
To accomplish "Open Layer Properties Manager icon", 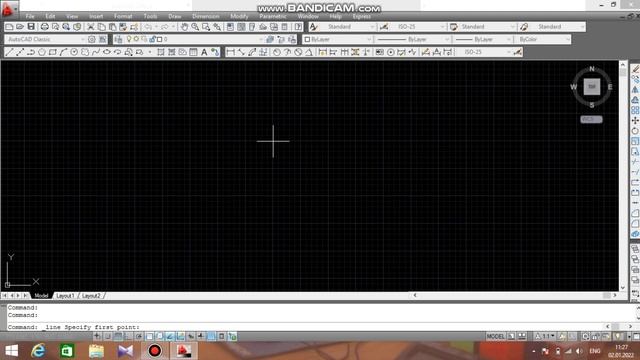I will pyautogui.click(x=118, y=39).
